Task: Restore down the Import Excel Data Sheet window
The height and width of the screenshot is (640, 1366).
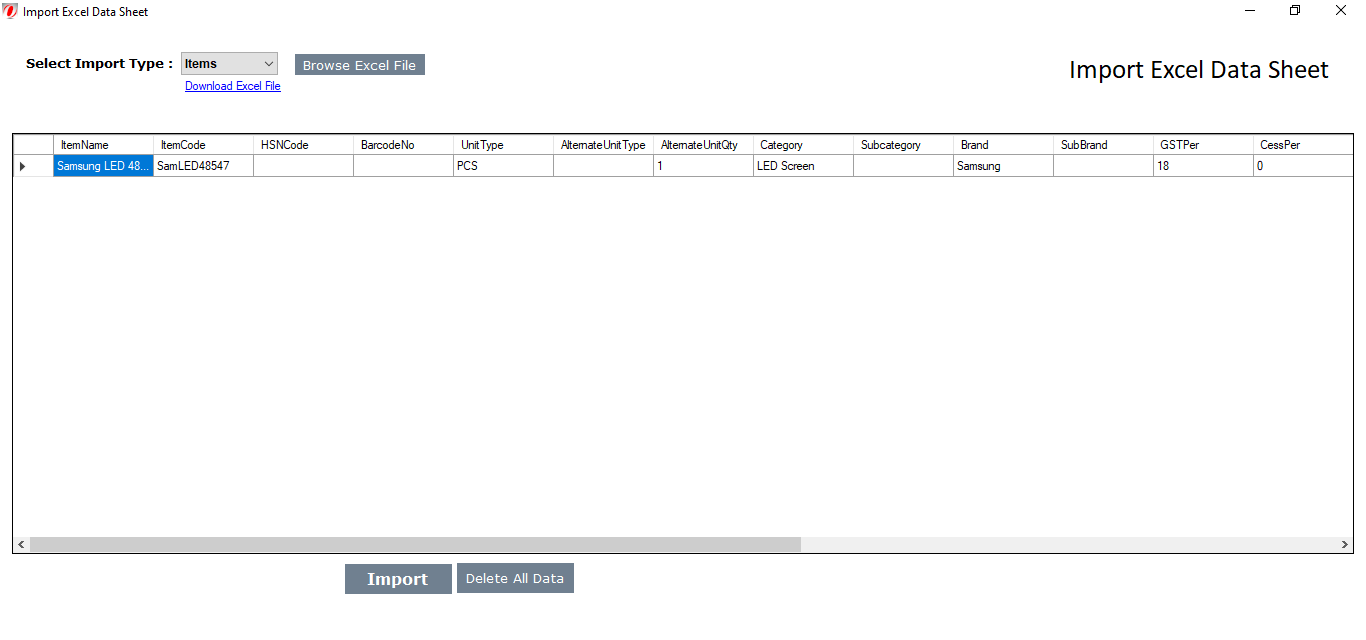Action: [1295, 11]
